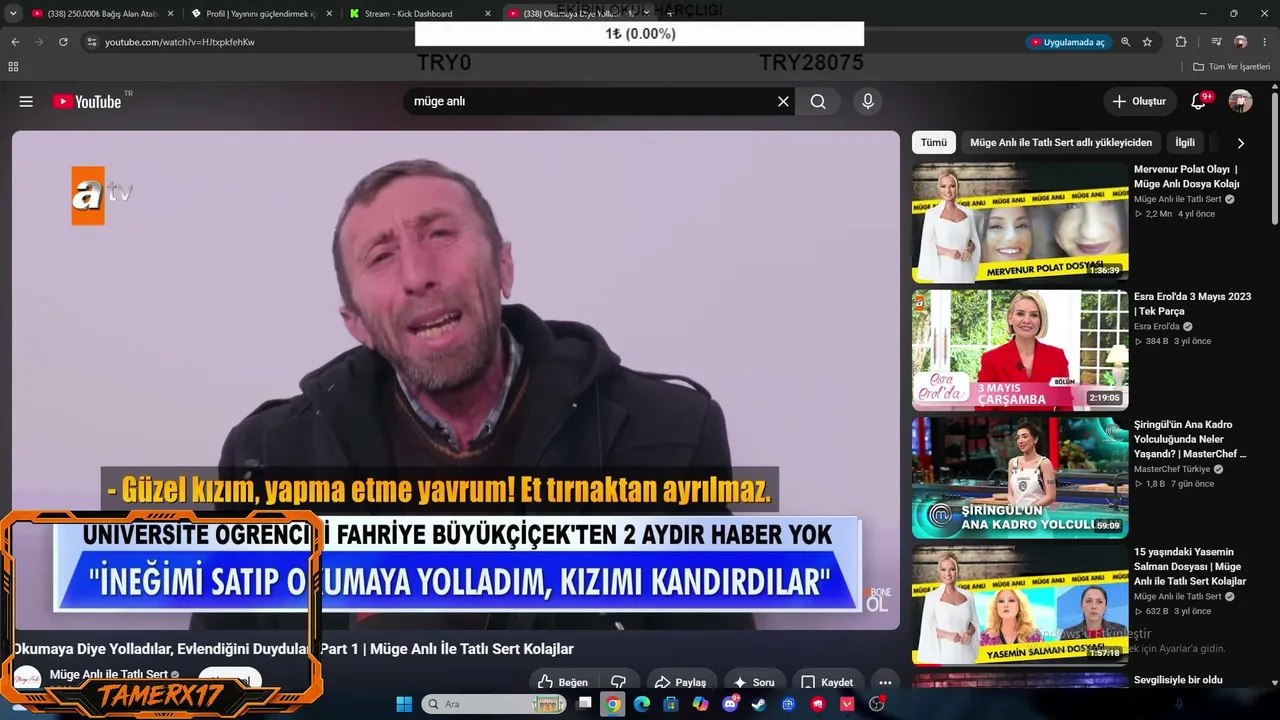
Task: Open the Mervenur Polat Dosyası video thumbnail
Action: tap(1020, 223)
